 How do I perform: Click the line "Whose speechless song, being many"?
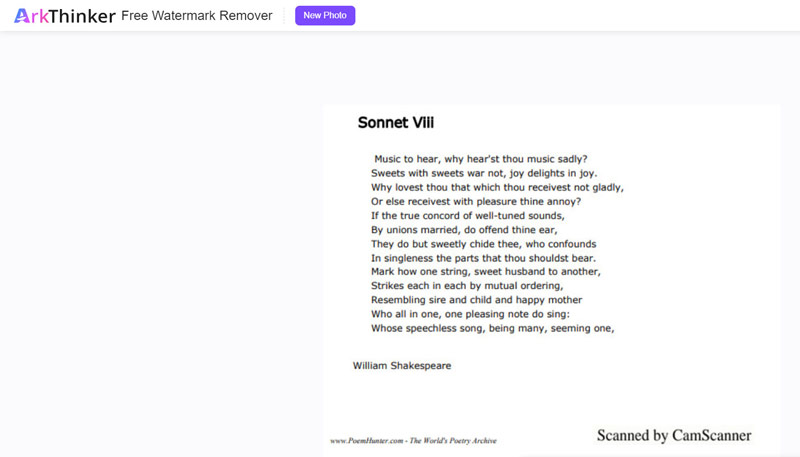[x=493, y=328]
